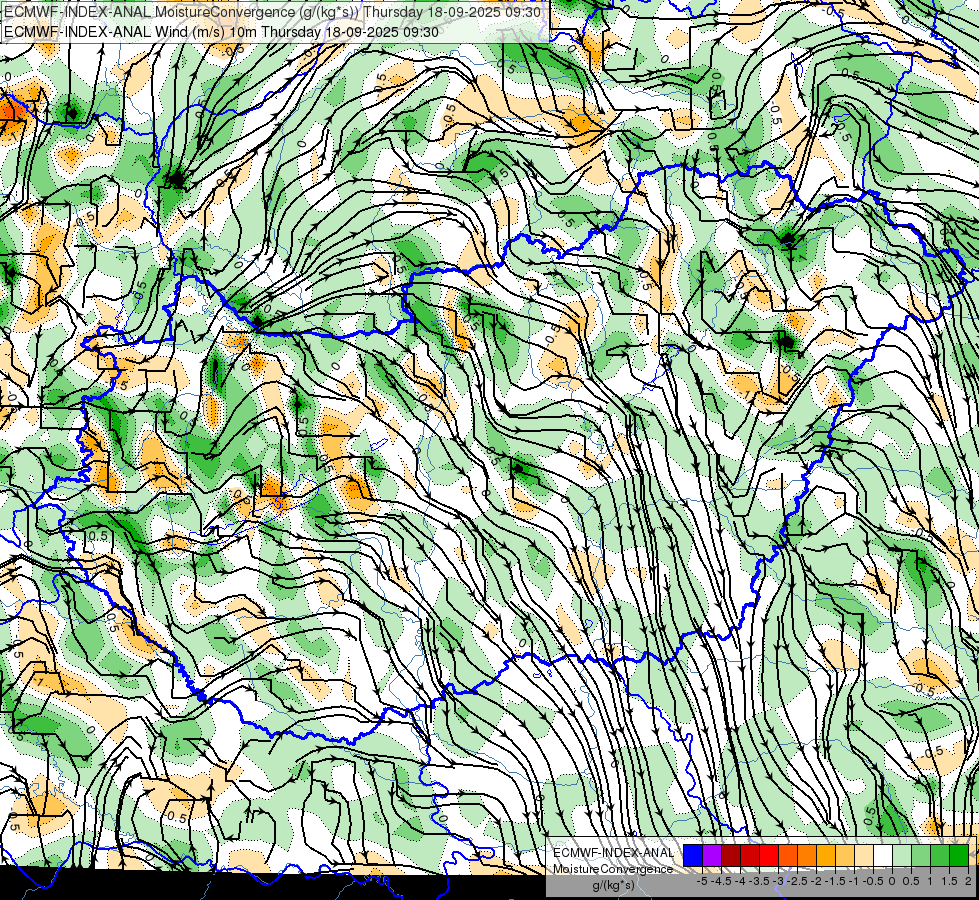Click the purple legend swatch for -4.5
979x900 pixels.
click(x=712, y=855)
